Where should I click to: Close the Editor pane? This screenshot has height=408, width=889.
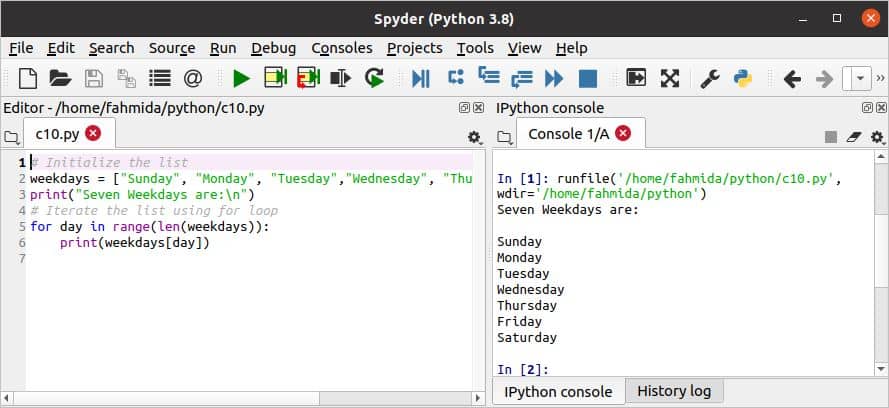[479, 108]
